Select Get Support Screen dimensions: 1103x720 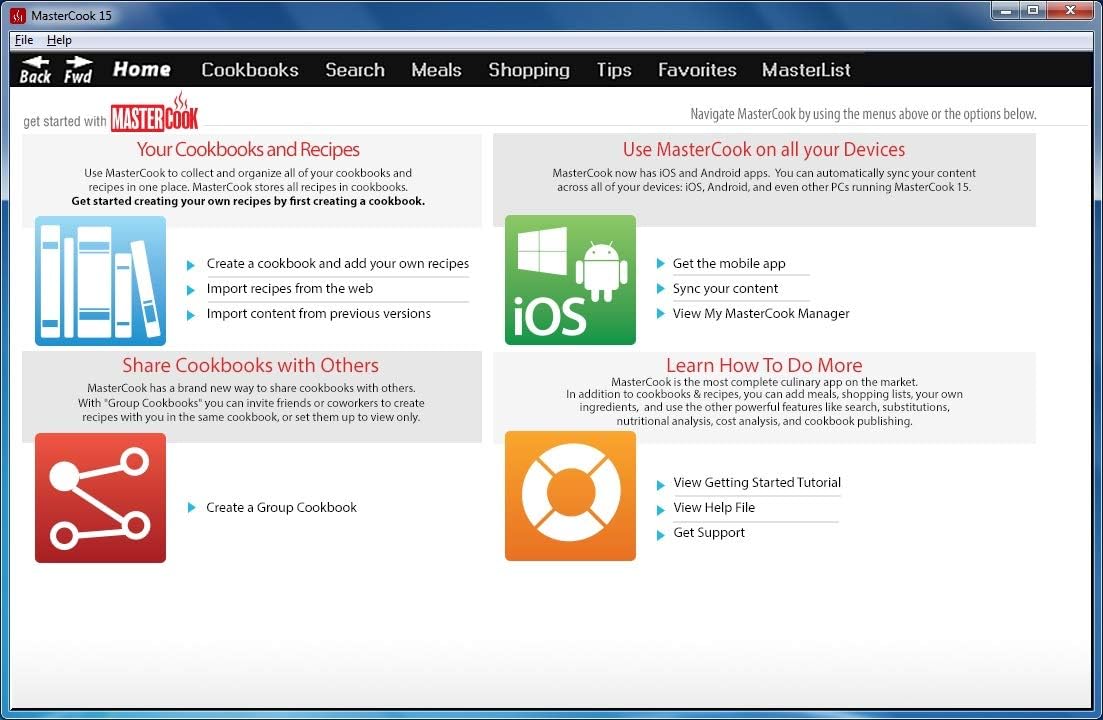coord(709,532)
